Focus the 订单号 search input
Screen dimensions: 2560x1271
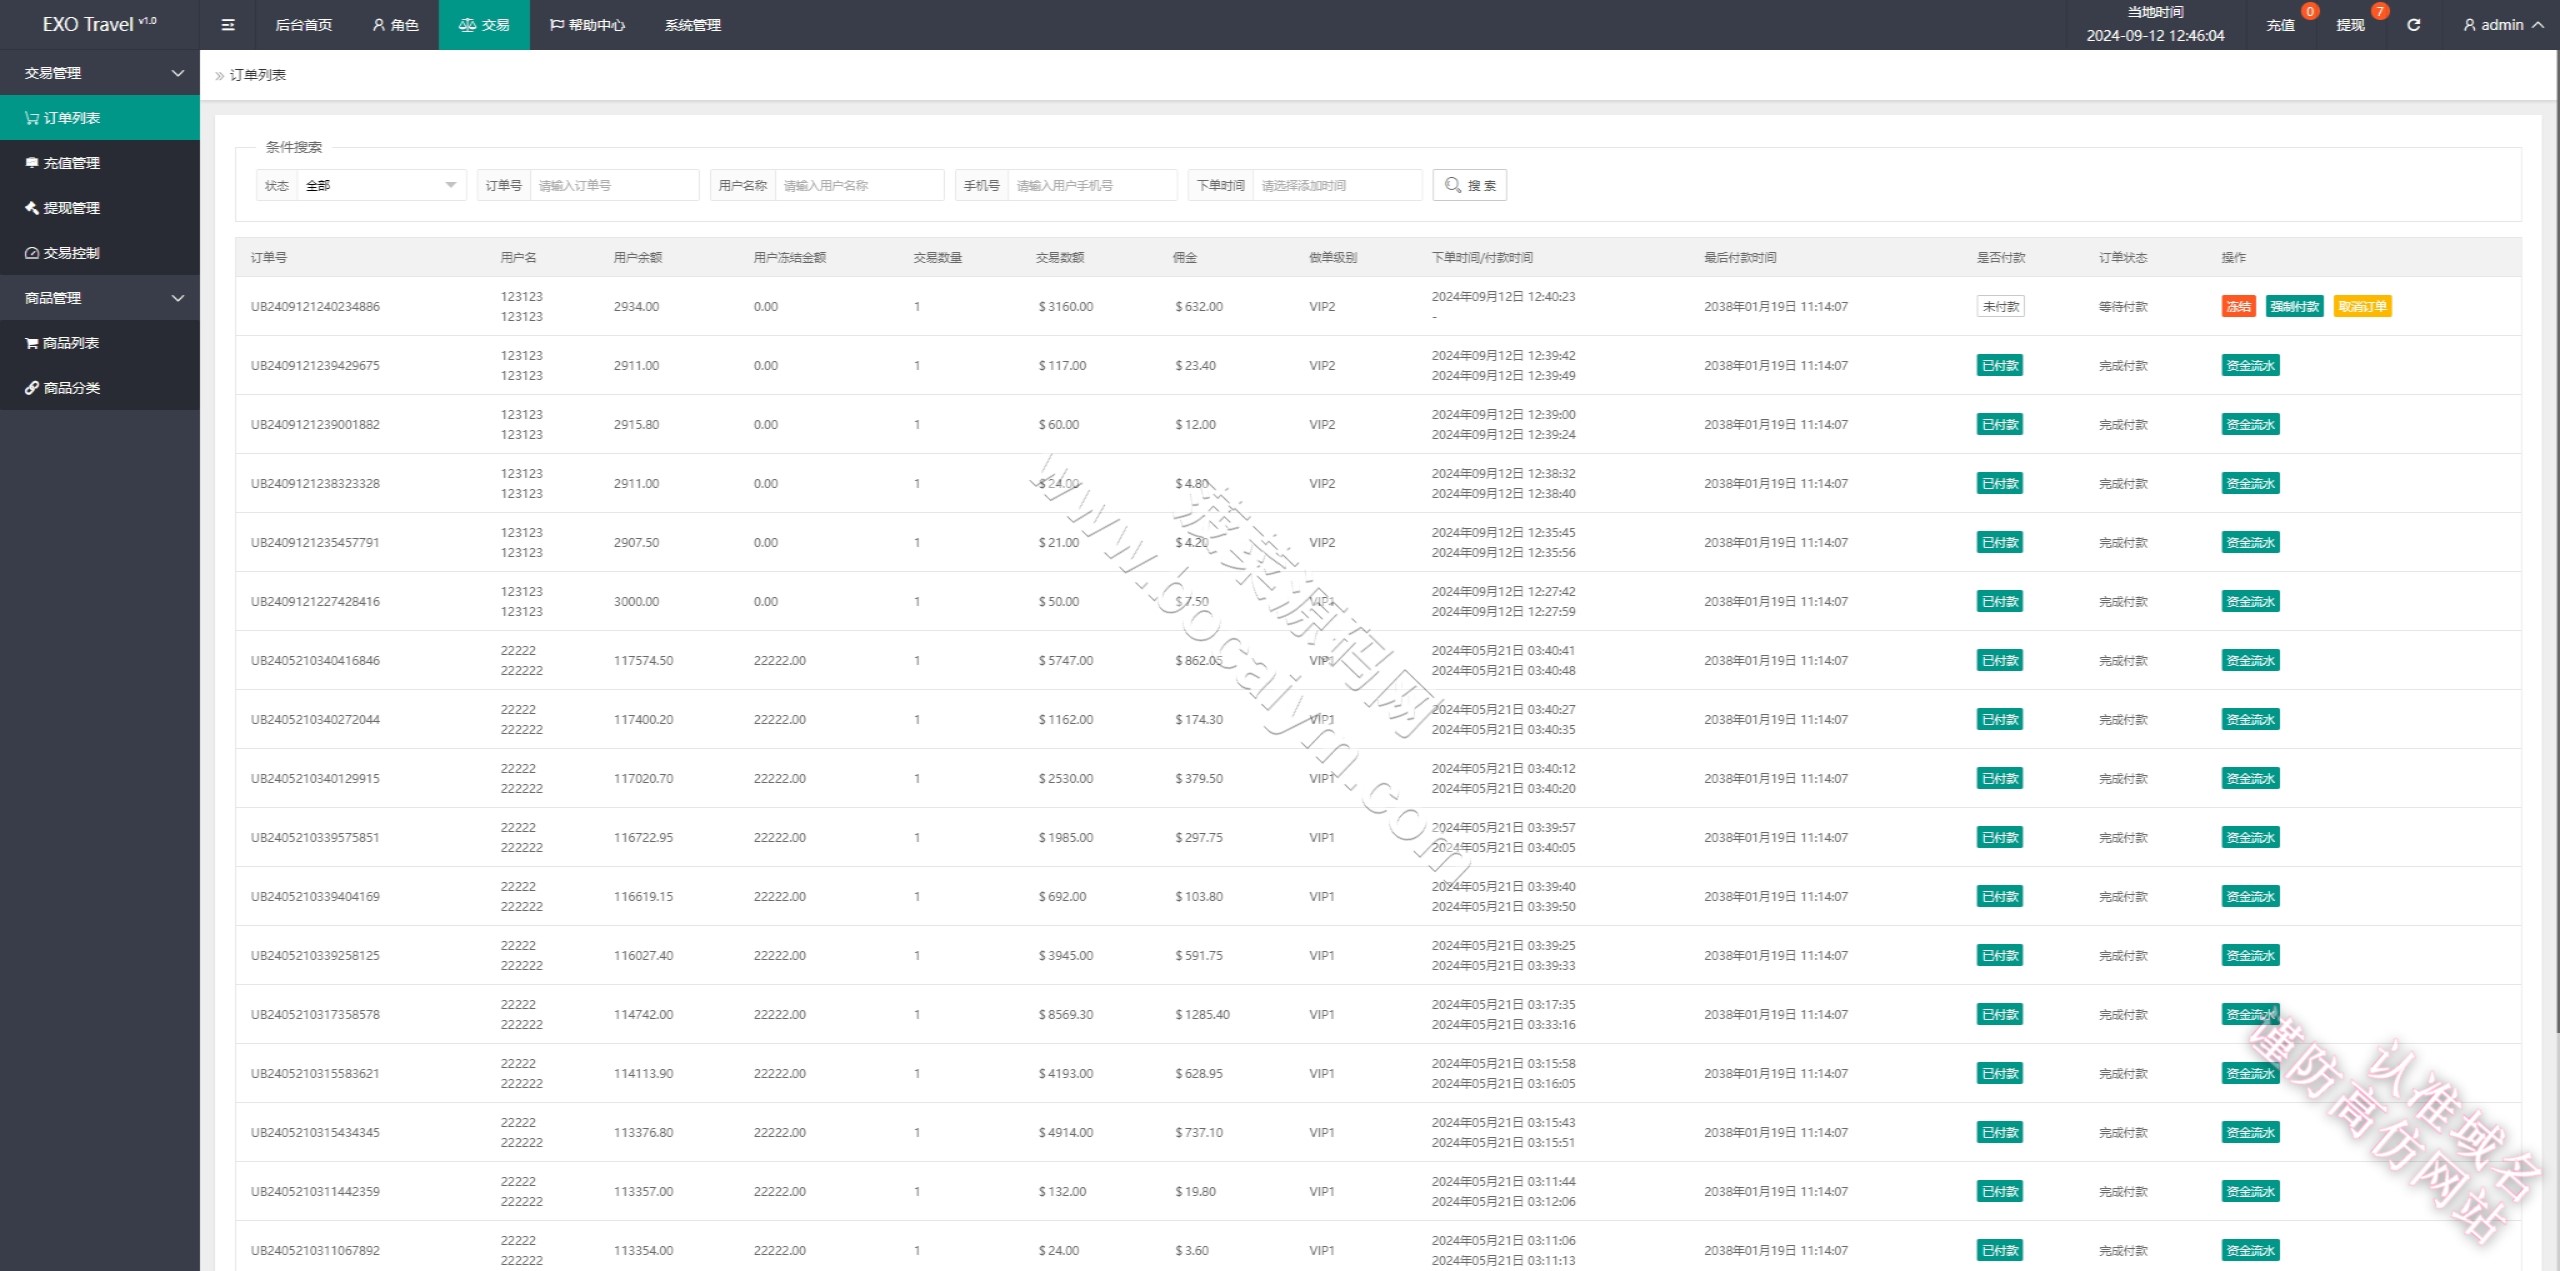(x=614, y=185)
